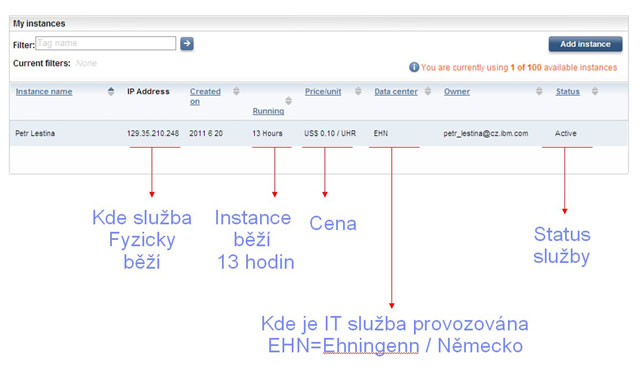
Task: Click the US$ 0.10 / UHR price
Action: pyautogui.click(x=330, y=133)
